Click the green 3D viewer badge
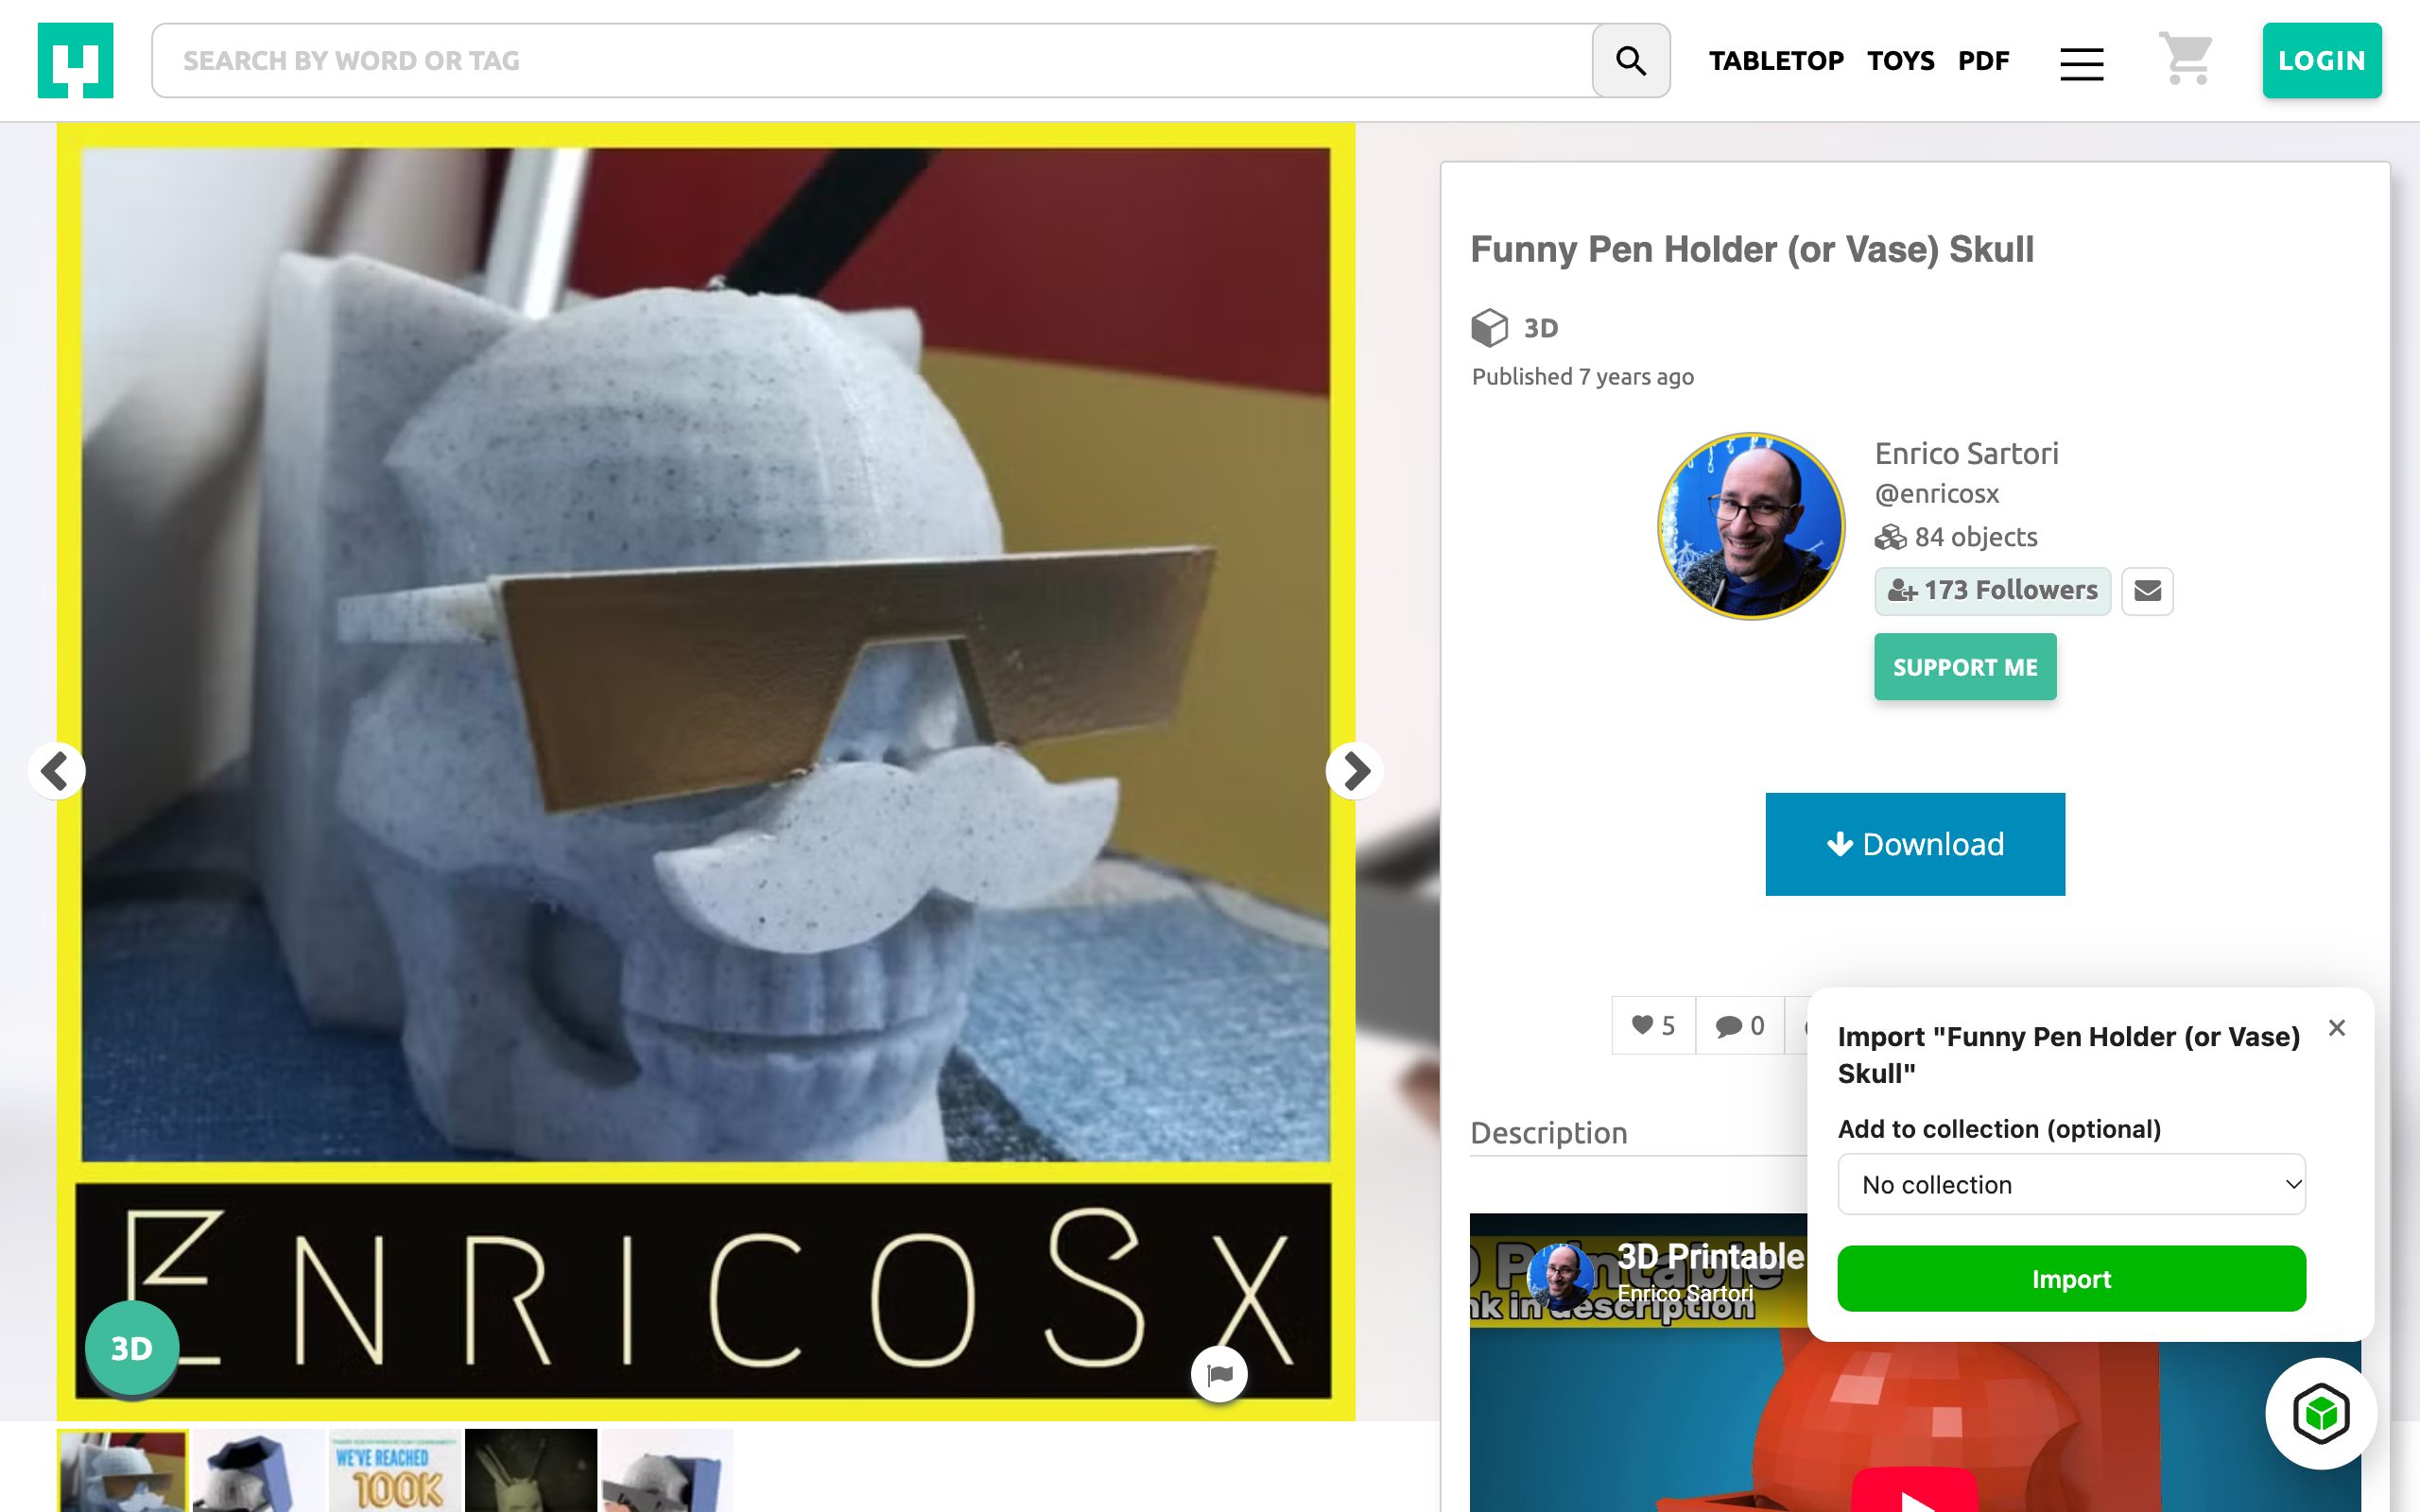Screen dimensions: 2420x1512 pyautogui.click(x=132, y=1348)
